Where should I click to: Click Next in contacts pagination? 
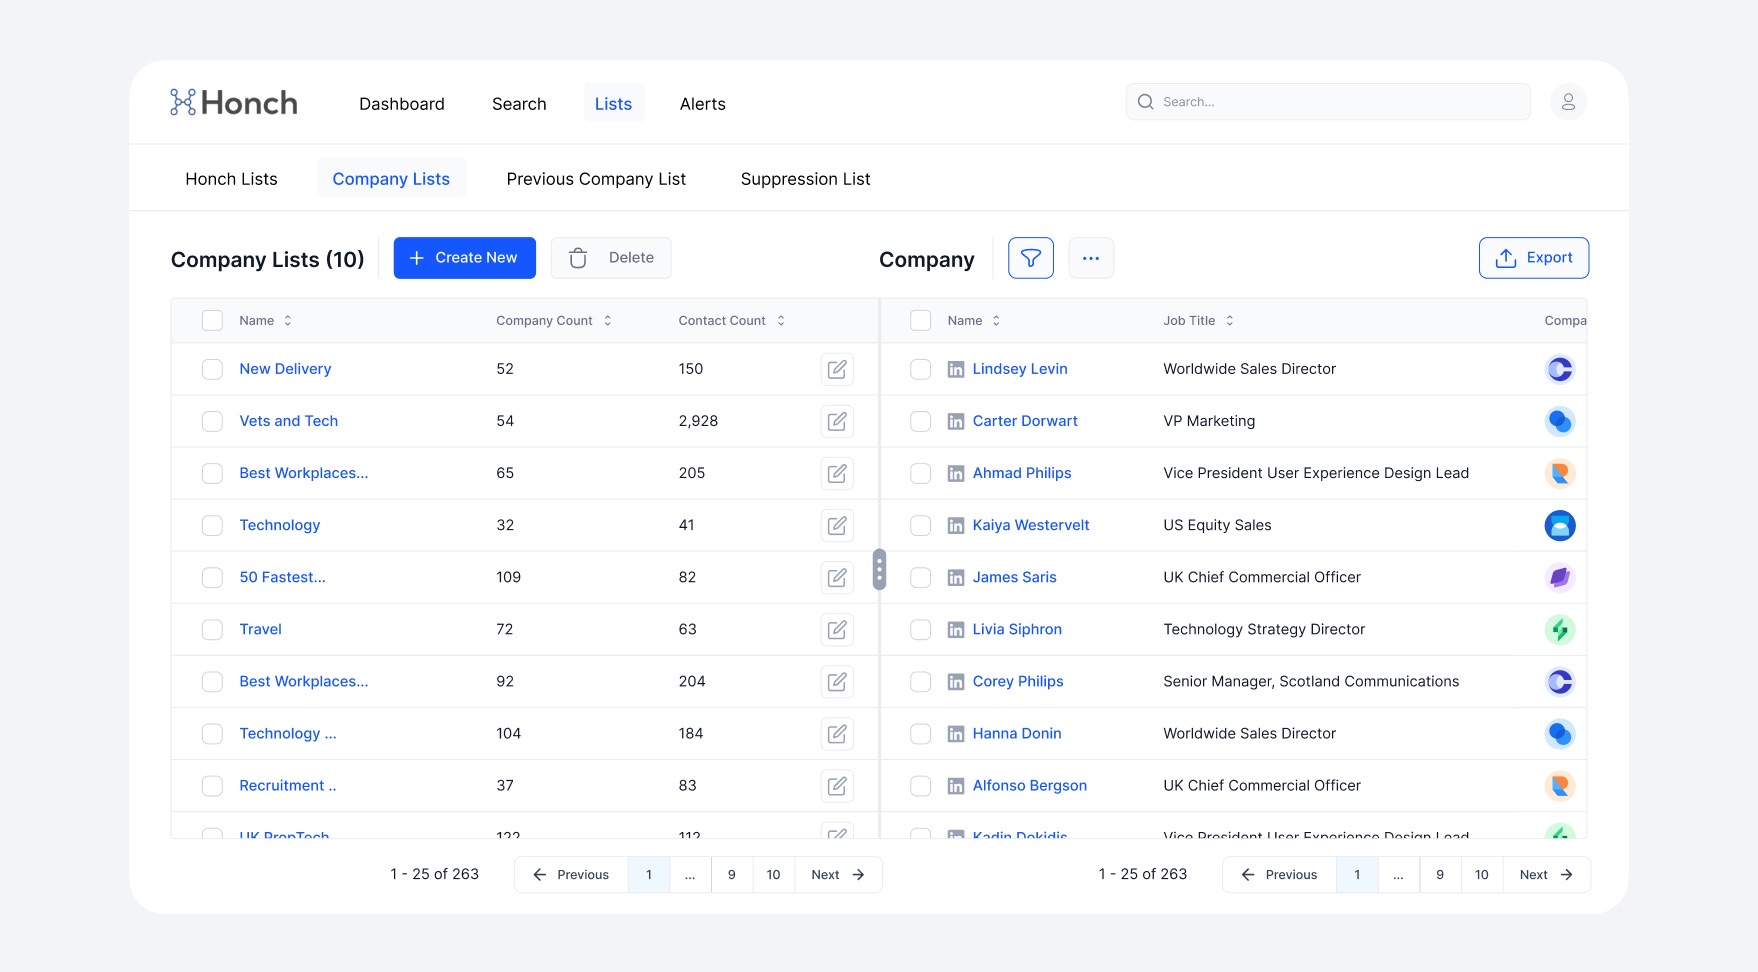[1546, 875]
